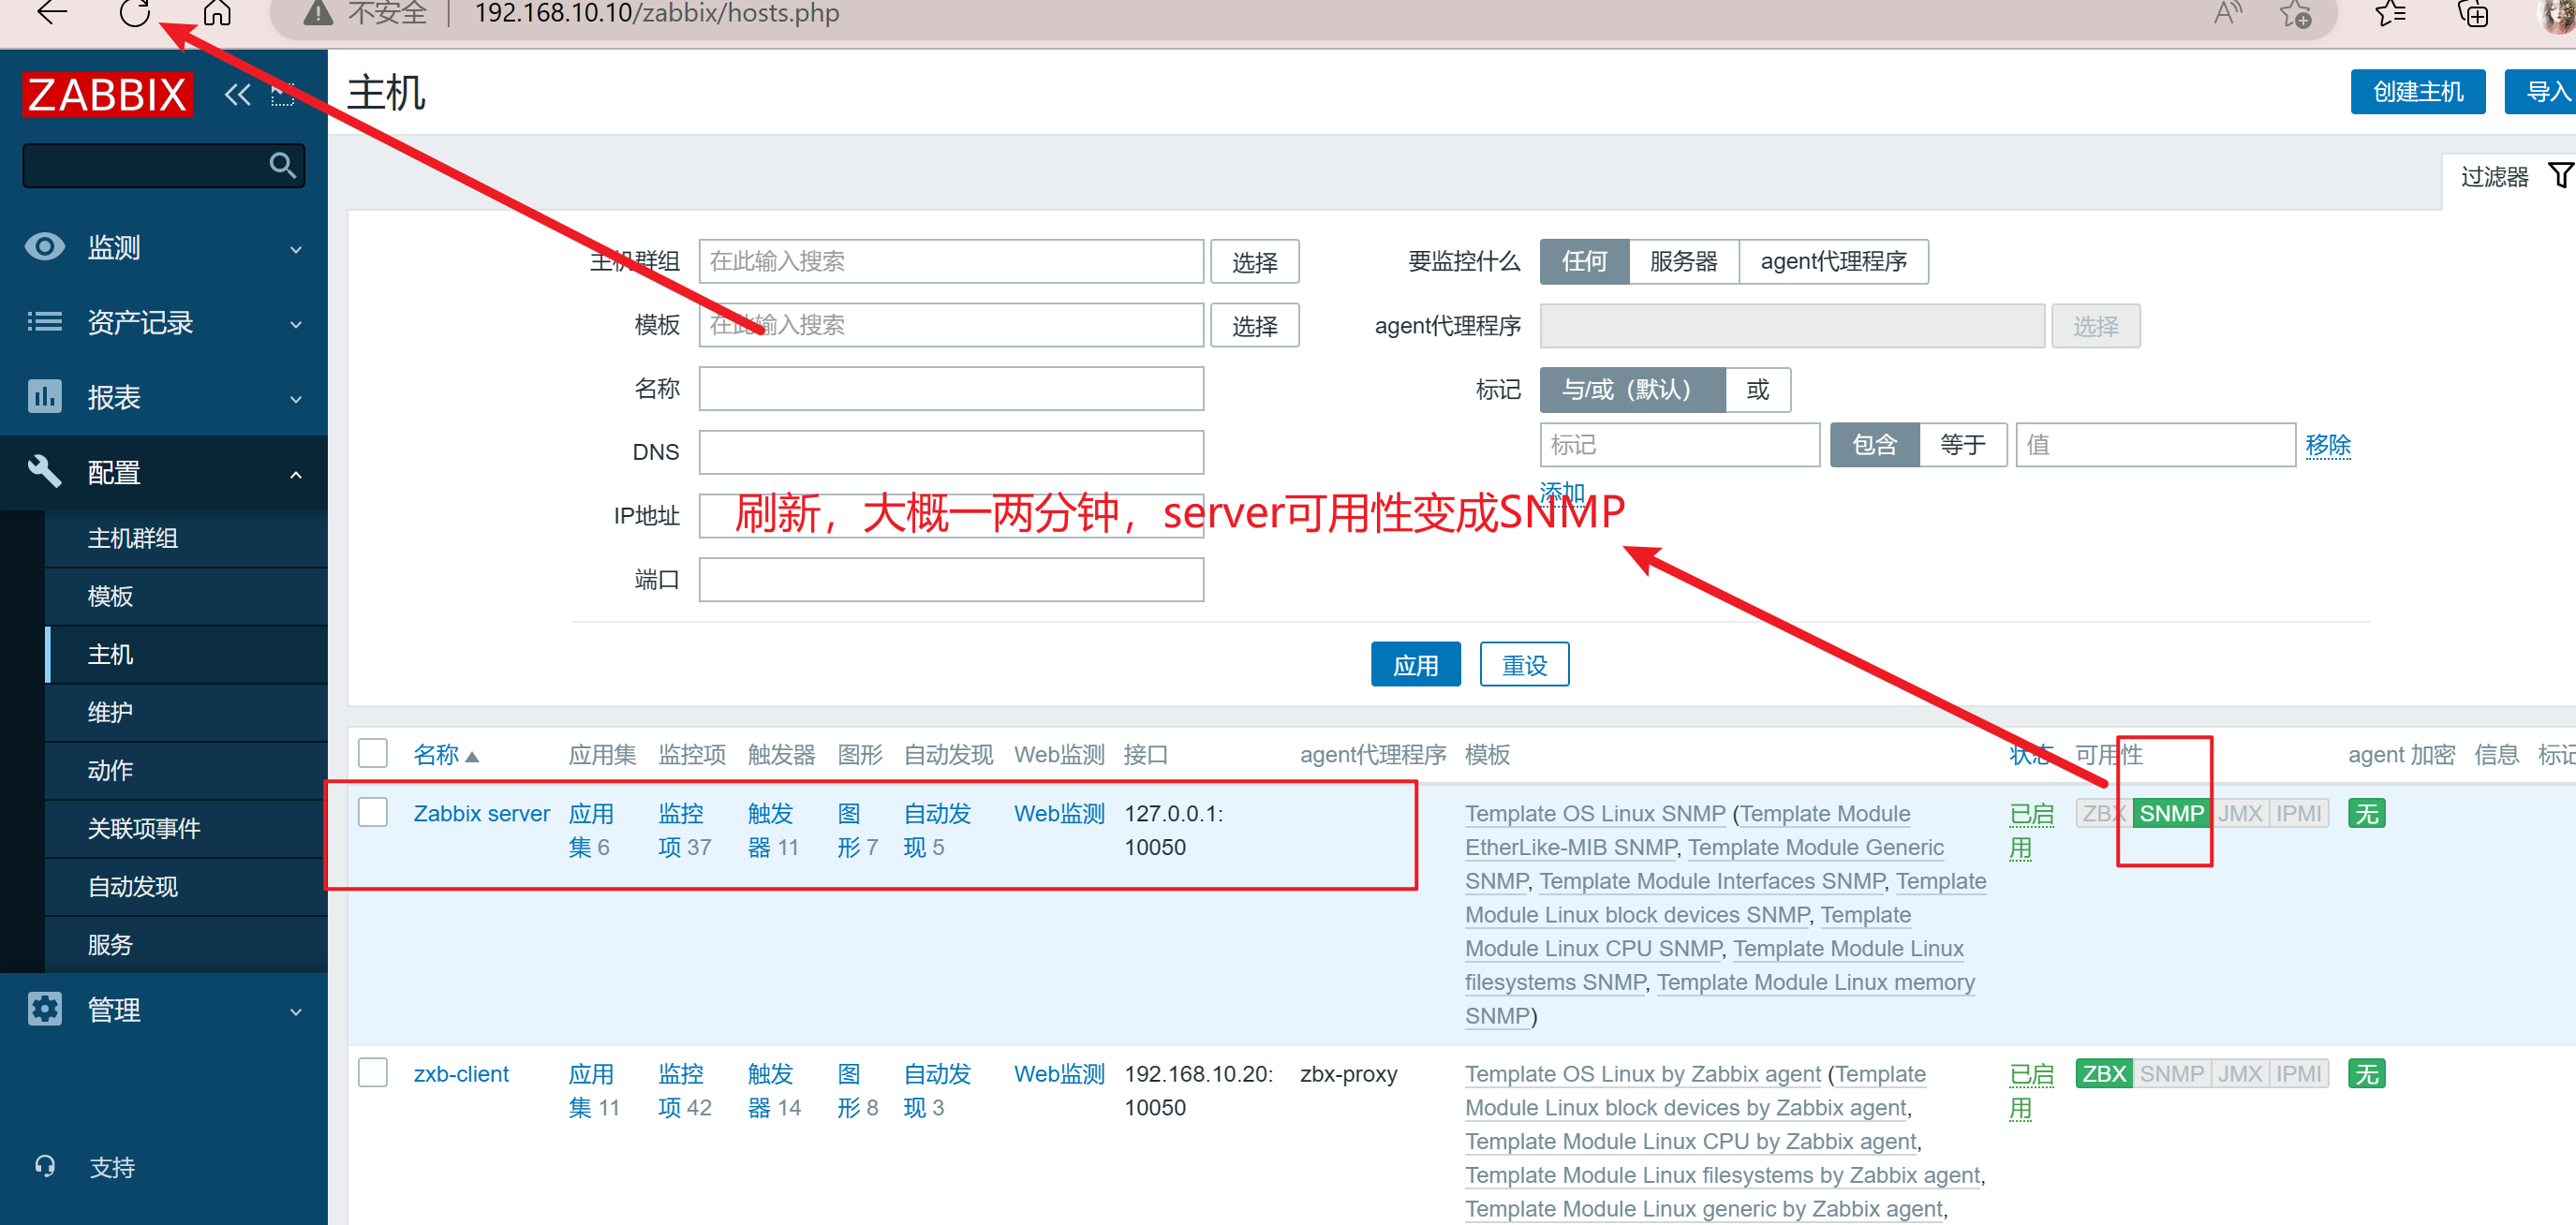Click the 应用 filter button

1415,664
